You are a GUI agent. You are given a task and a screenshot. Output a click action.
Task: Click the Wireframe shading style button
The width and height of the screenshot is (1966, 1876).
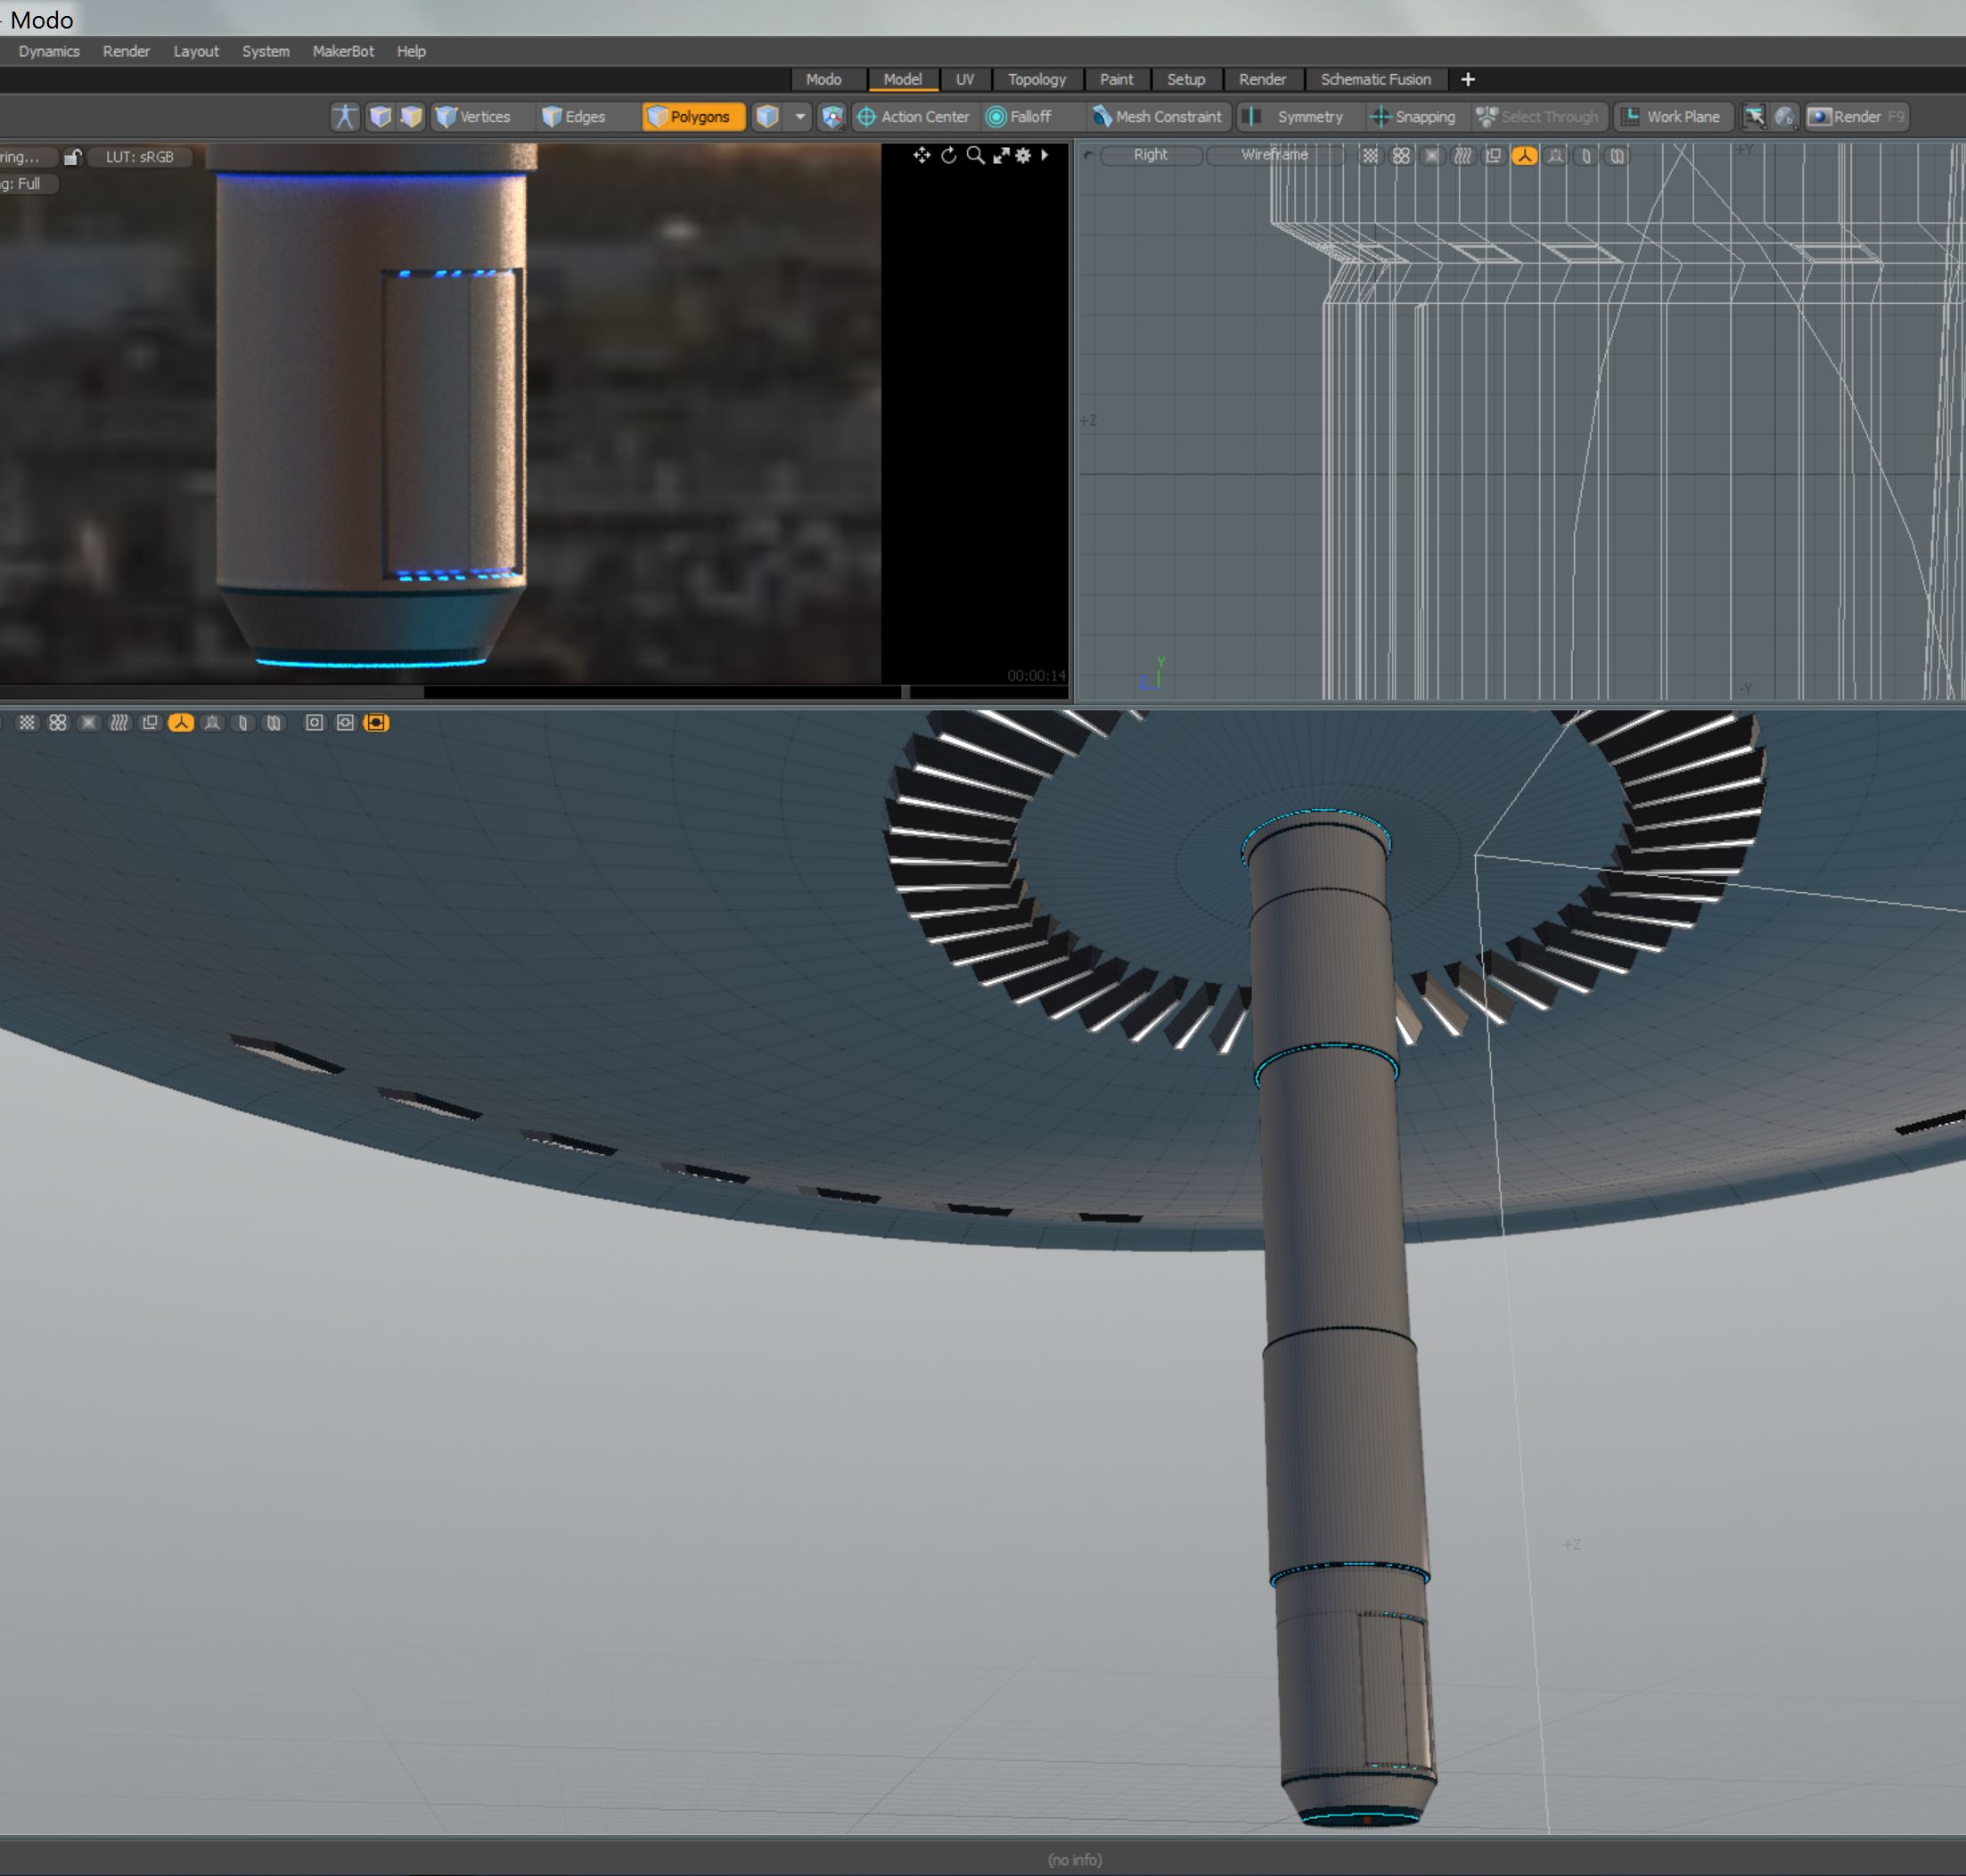tap(1274, 155)
